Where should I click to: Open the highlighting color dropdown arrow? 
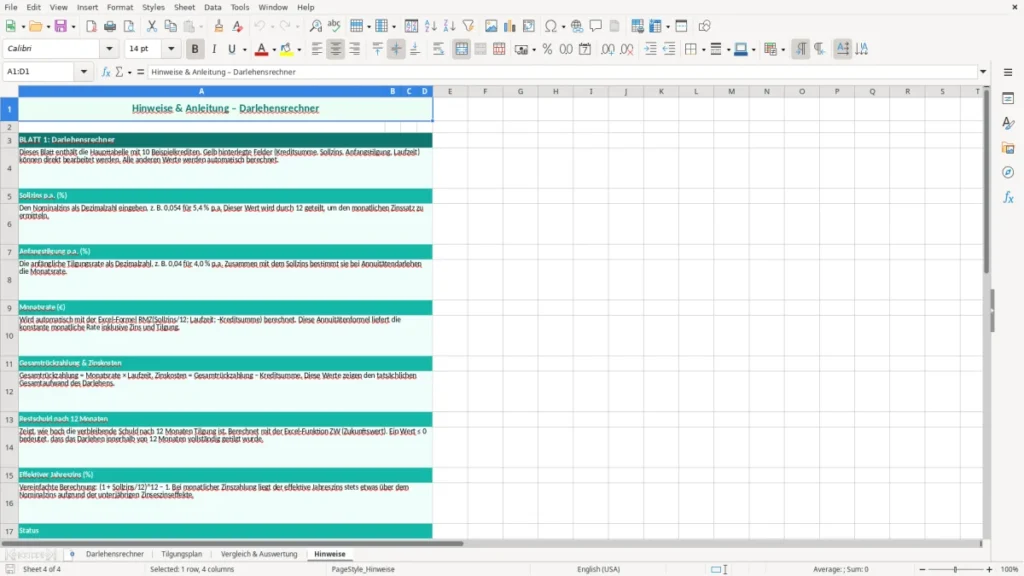pos(299,50)
